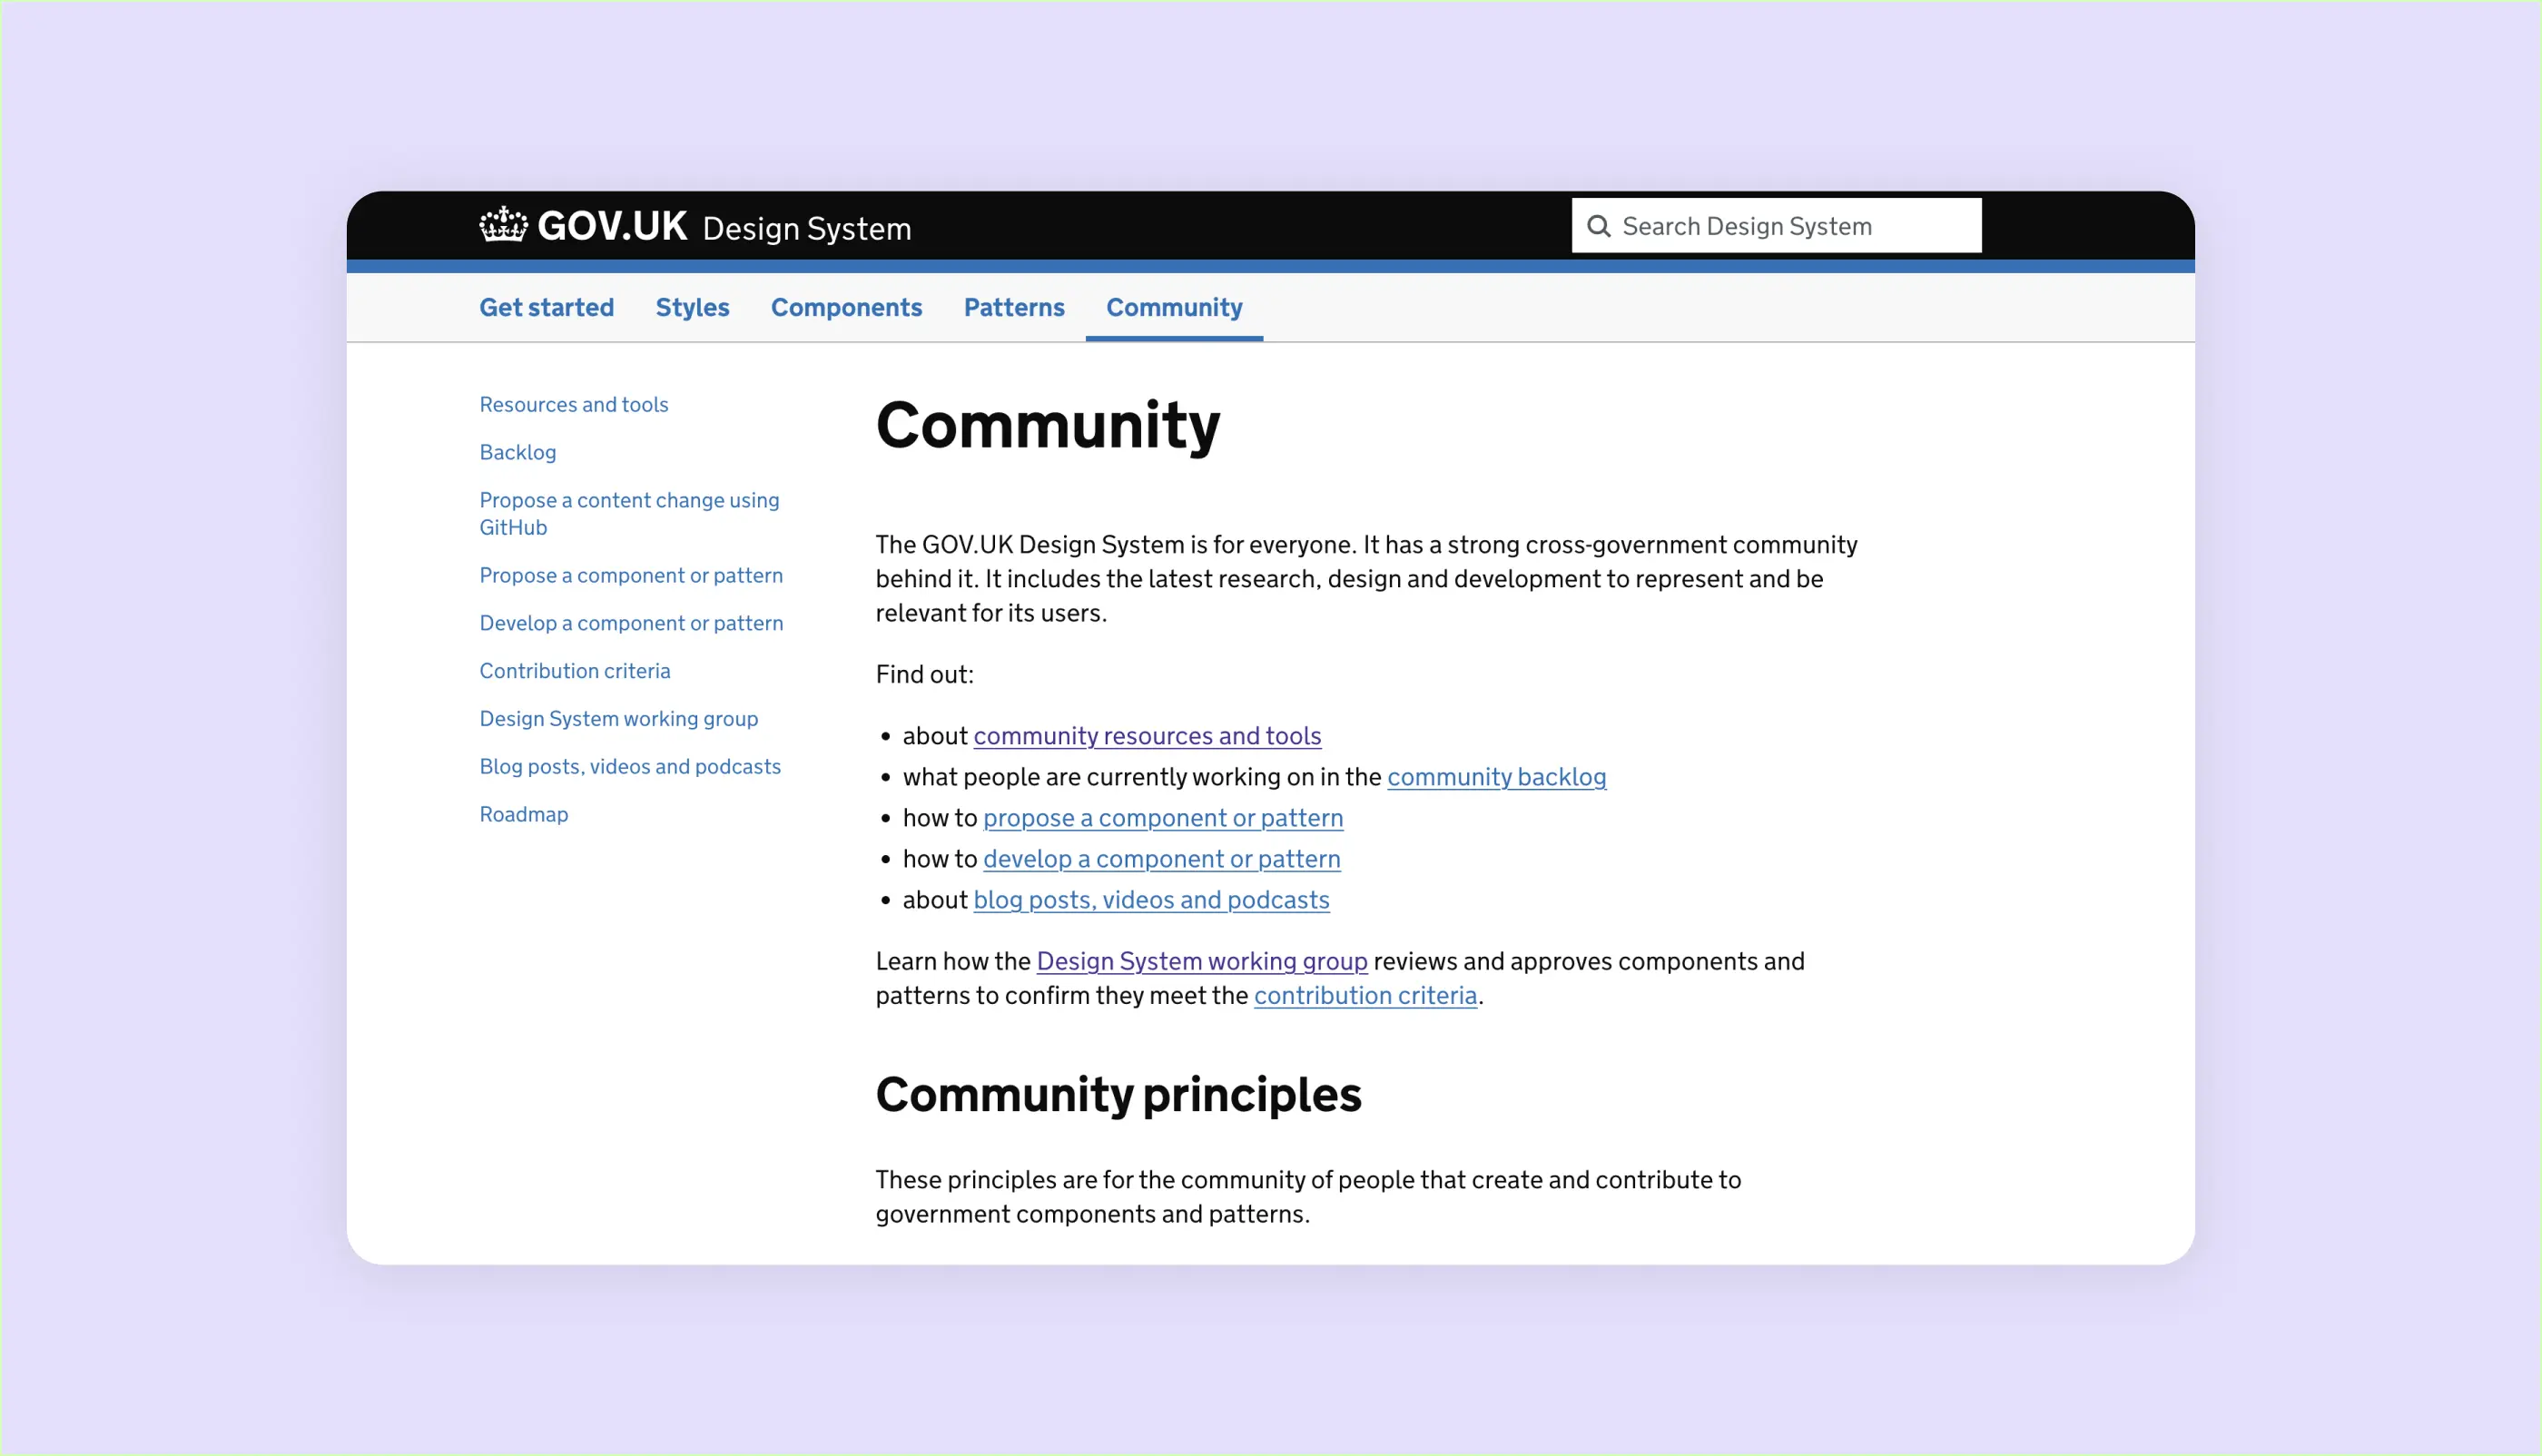Viewport: 2542px width, 1456px height.
Task: Open Propose a content change using GitHub
Action: tap(629, 513)
